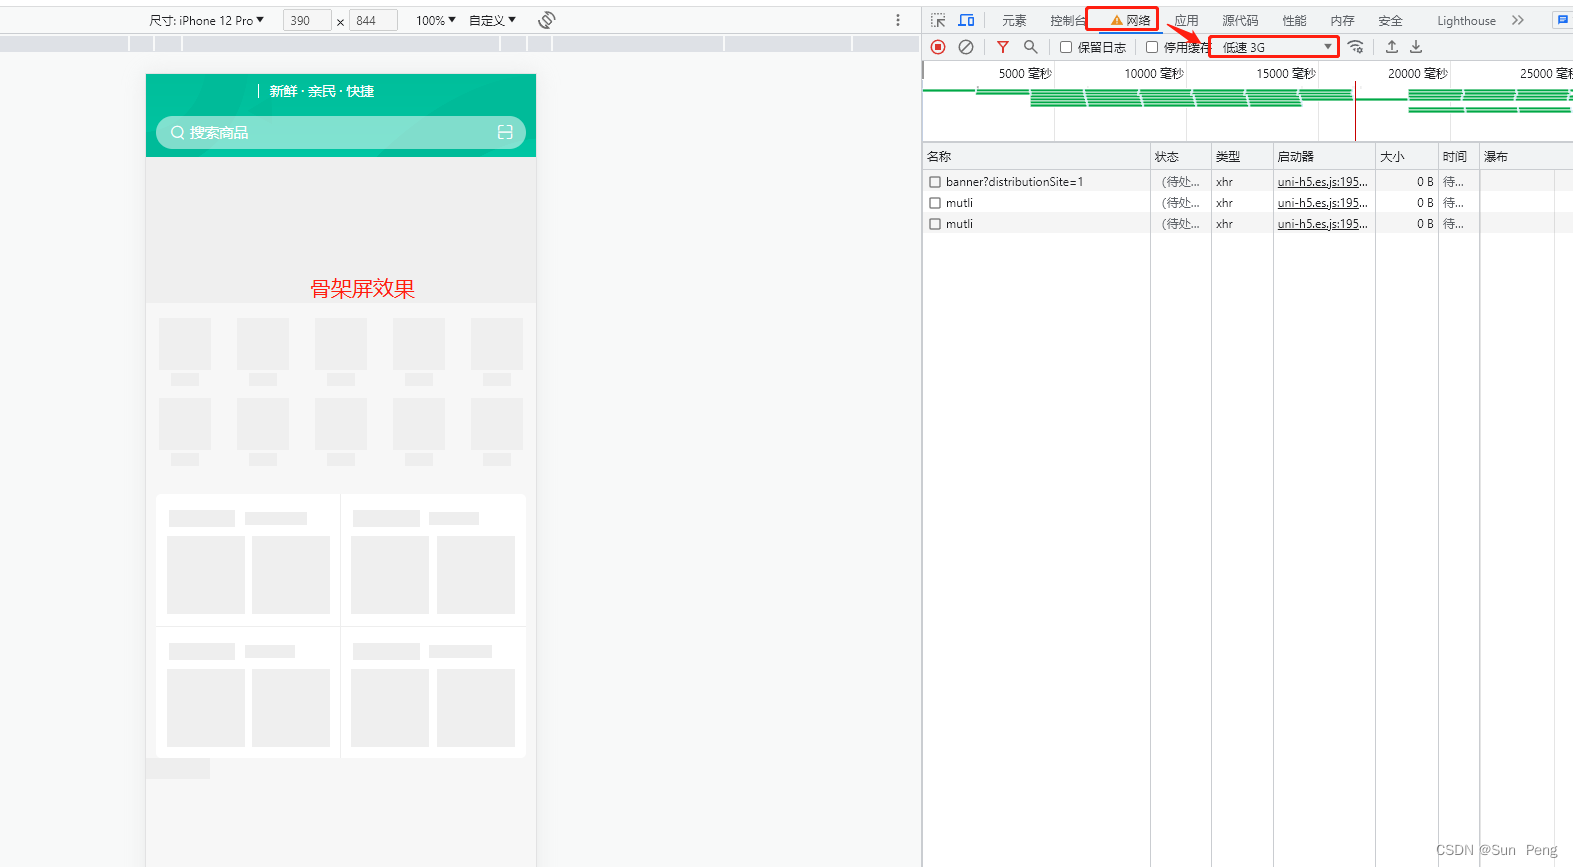Viewport: 1573px width, 867px height.
Task: Check the banner?distributionSite=1 row checkbox
Action: pos(935,182)
